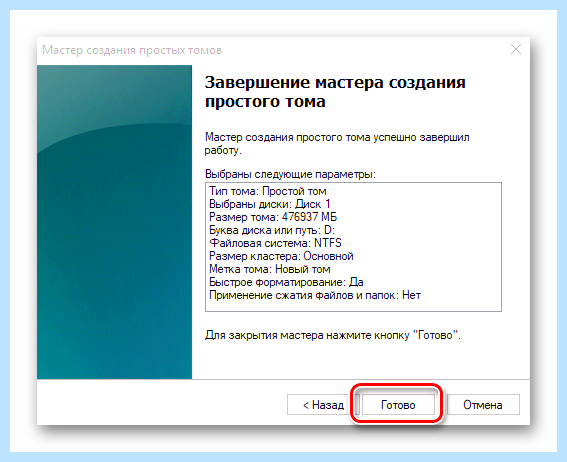The width and height of the screenshot is (567, 462).
Task: Click the Готово button to finish
Action: pyautogui.click(x=398, y=405)
